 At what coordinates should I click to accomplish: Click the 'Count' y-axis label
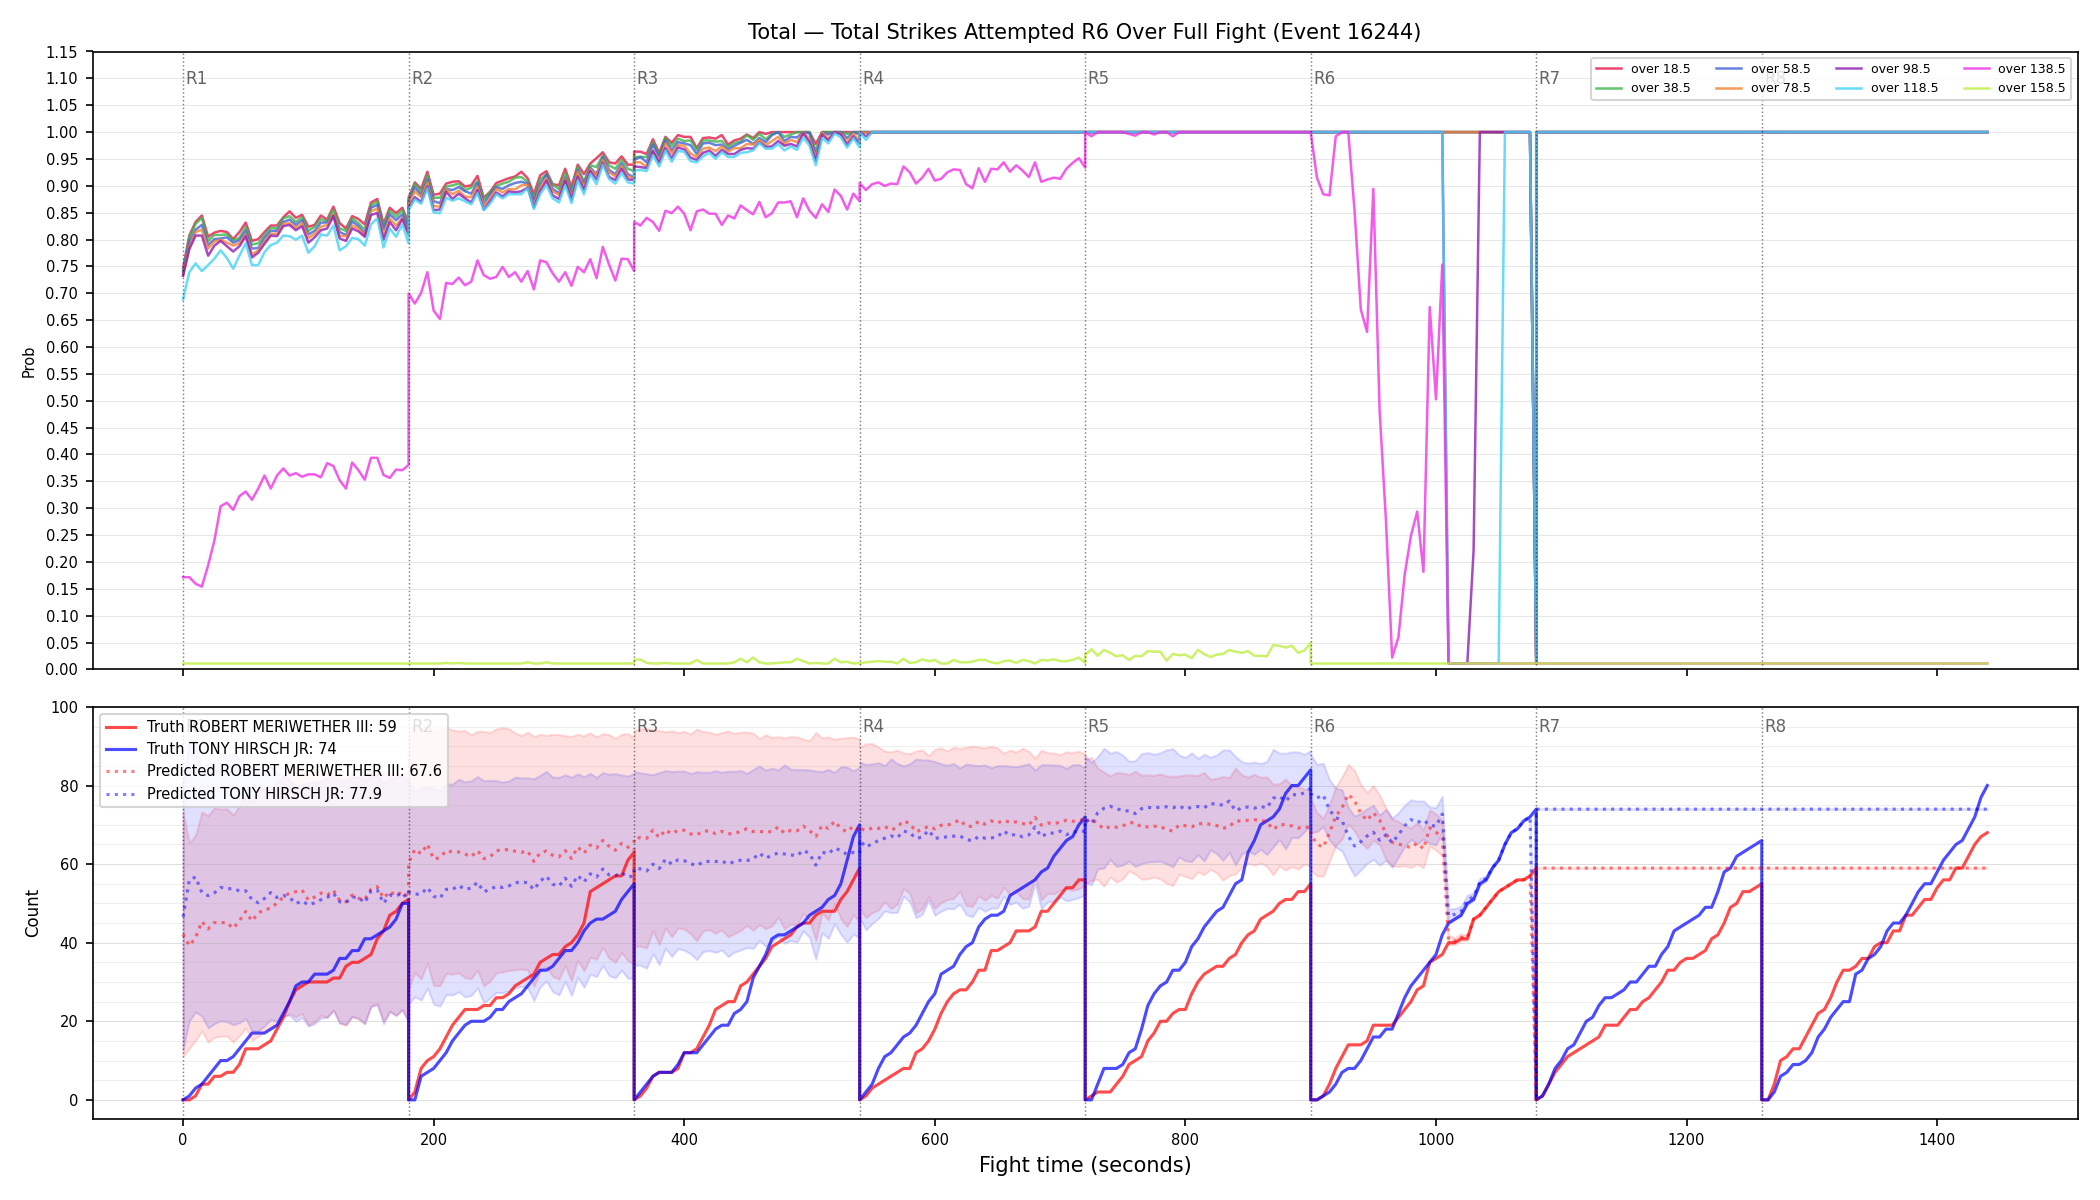coord(32,913)
